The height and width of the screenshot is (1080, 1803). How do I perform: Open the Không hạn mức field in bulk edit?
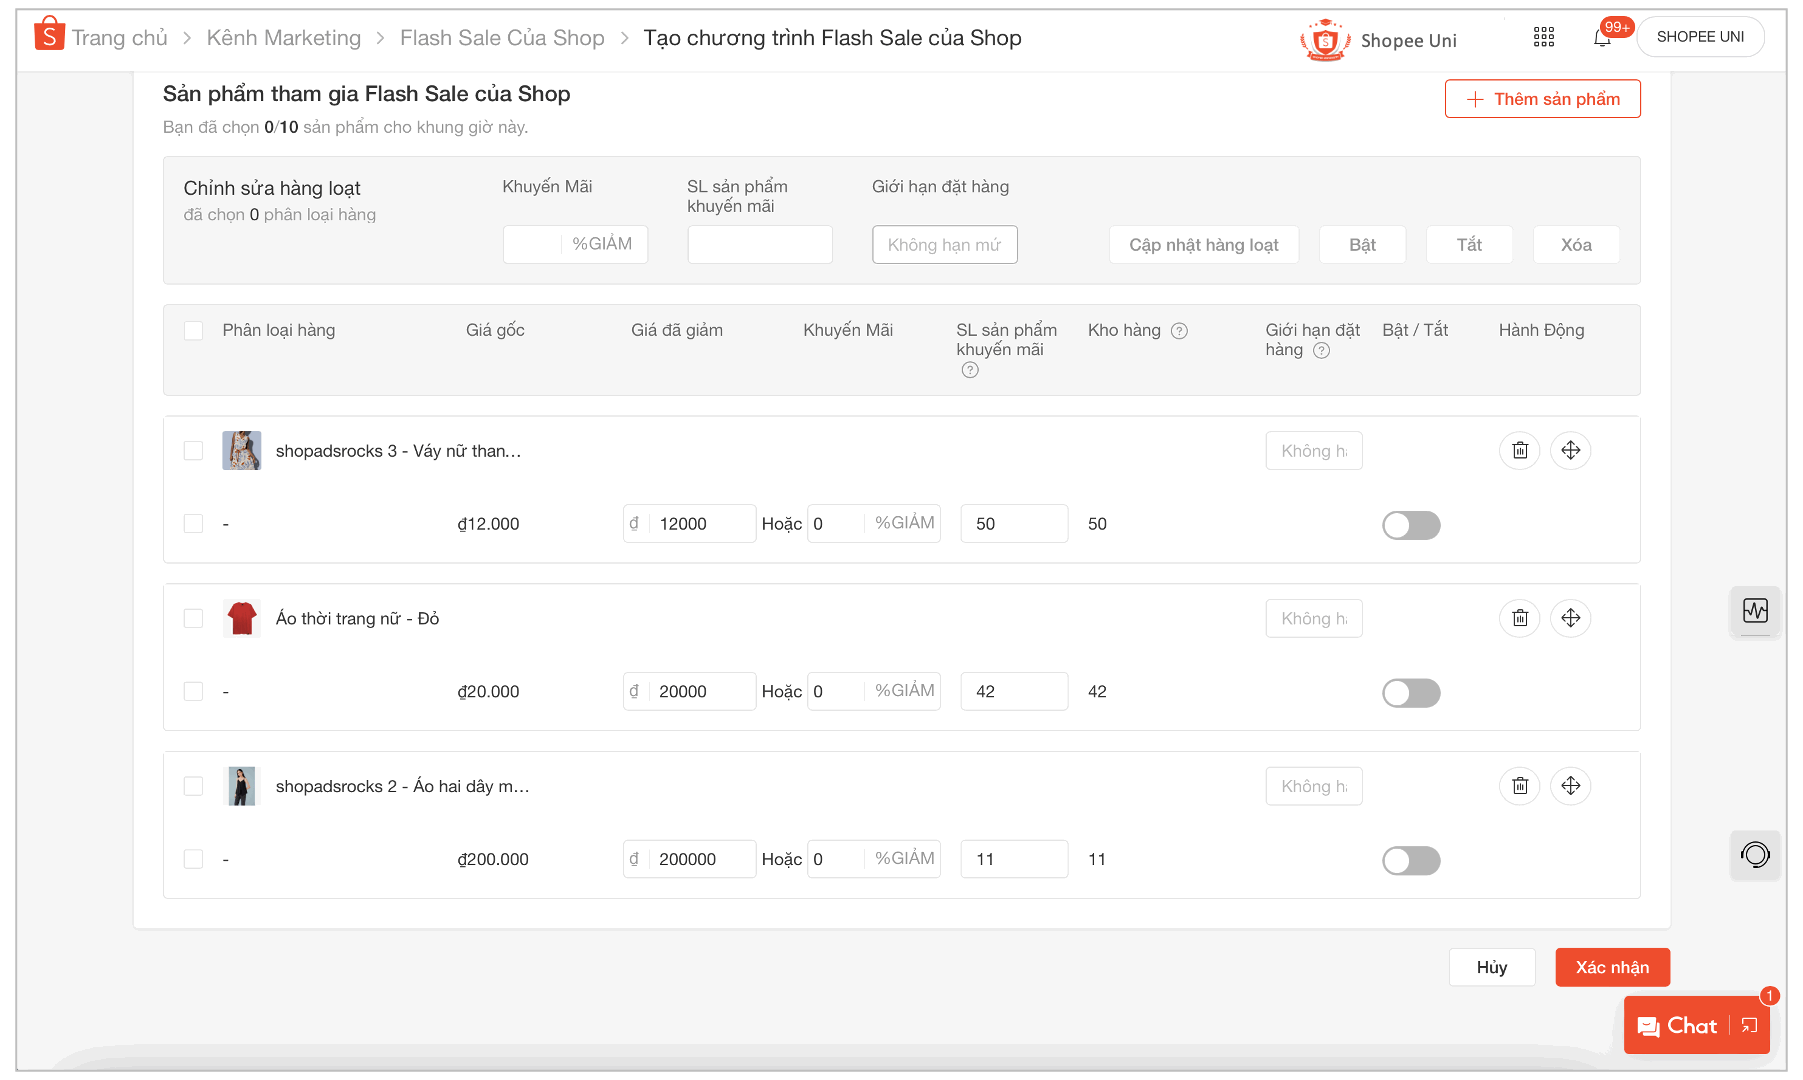(944, 244)
